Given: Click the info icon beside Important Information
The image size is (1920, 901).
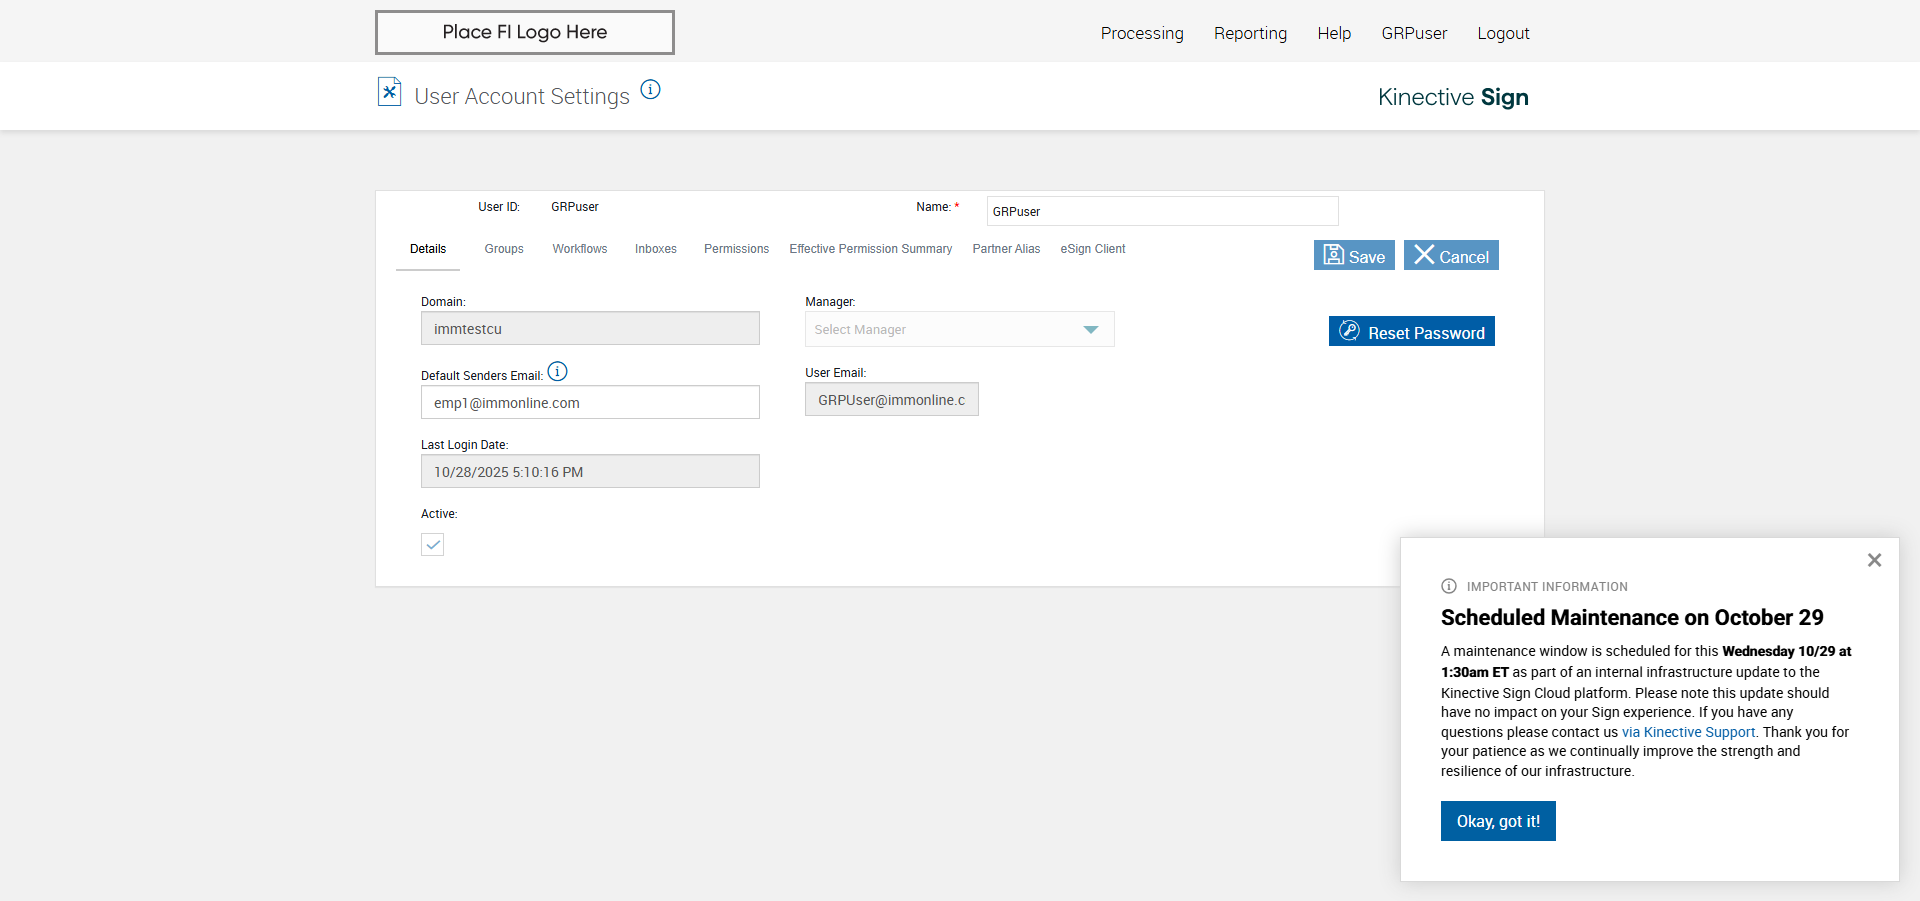Looking at the screenshot, I should [x=1449, y=586].
